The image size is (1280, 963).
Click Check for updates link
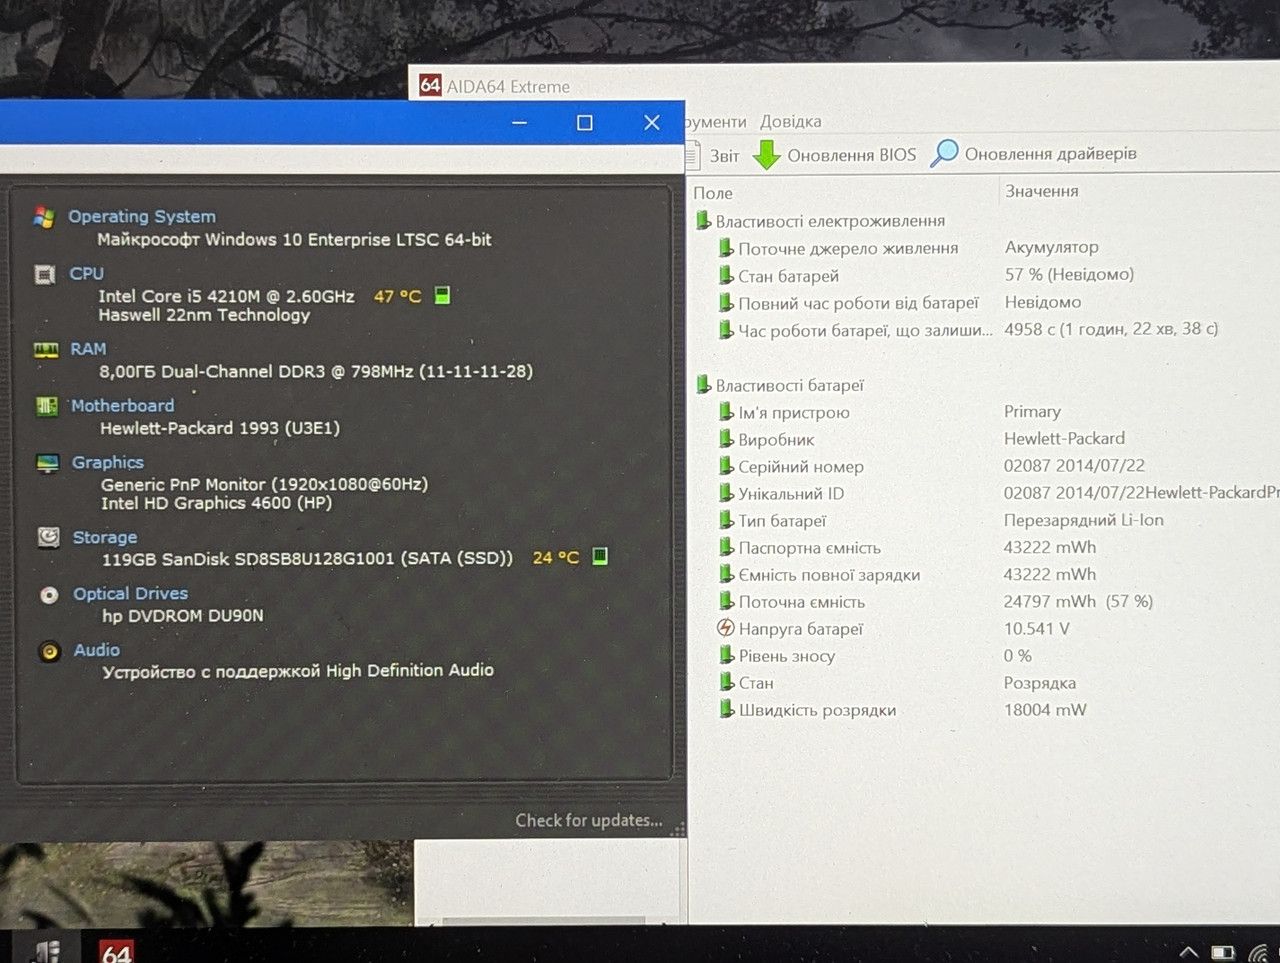click(x=589, y=821)
